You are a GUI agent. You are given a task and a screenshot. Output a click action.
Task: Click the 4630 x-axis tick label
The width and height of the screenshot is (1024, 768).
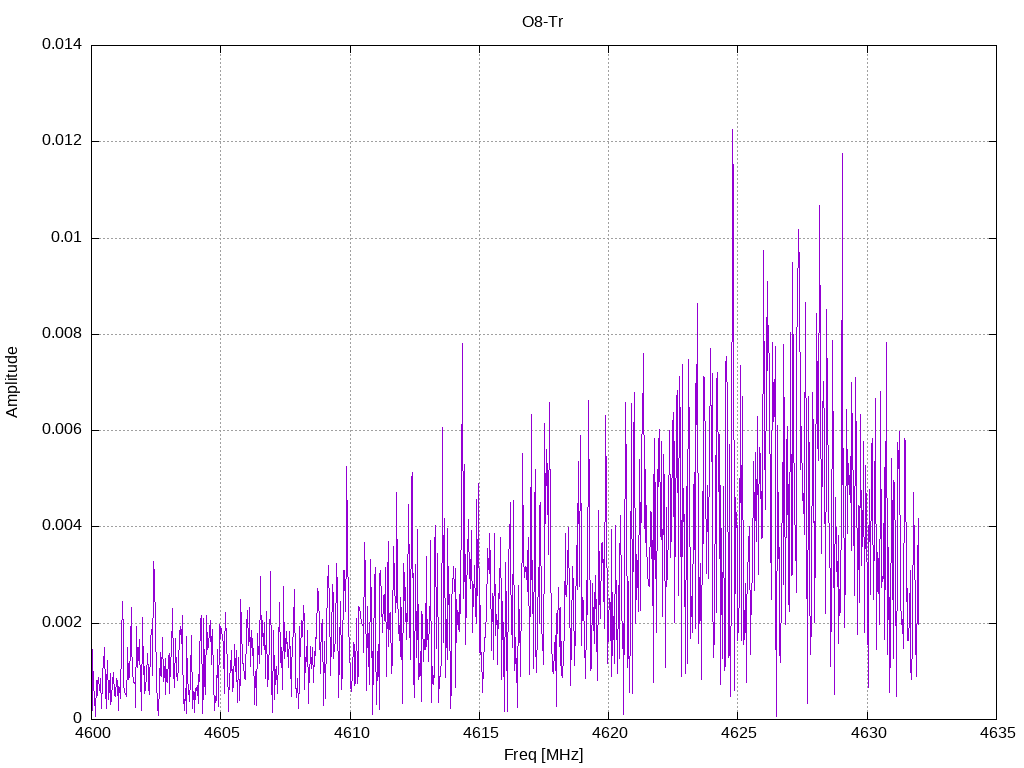click(x=867, y=733)
